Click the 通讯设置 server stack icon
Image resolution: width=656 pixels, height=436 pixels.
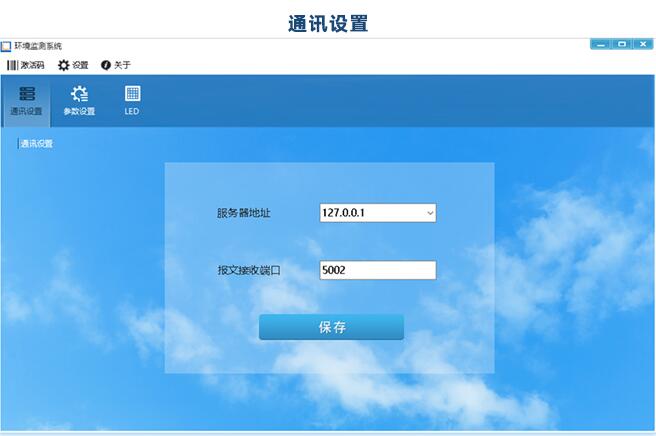(27, 93)
